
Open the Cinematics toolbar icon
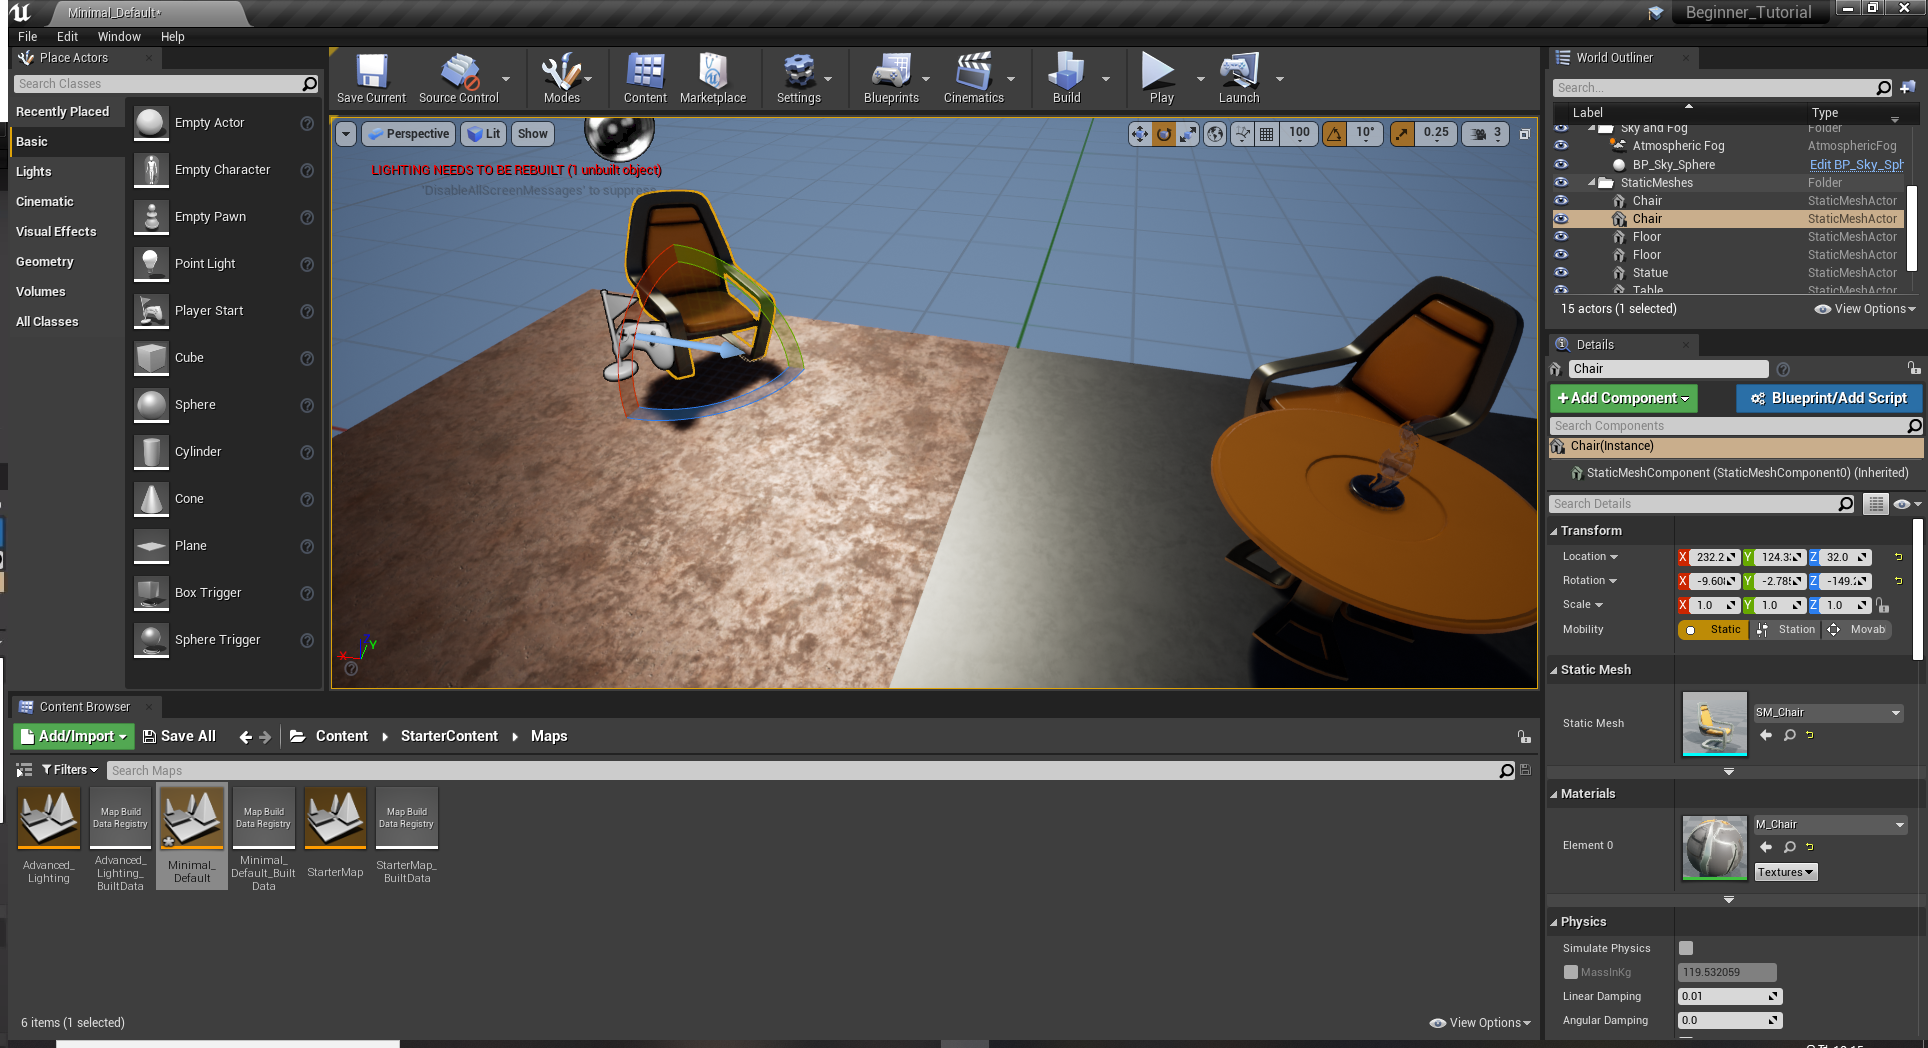tap(973, 78)
